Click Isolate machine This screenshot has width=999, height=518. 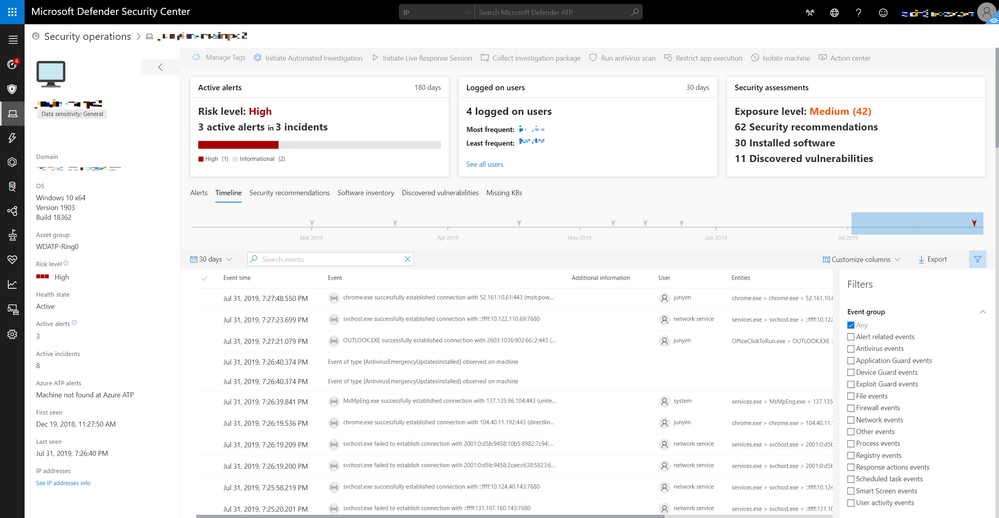780,58
